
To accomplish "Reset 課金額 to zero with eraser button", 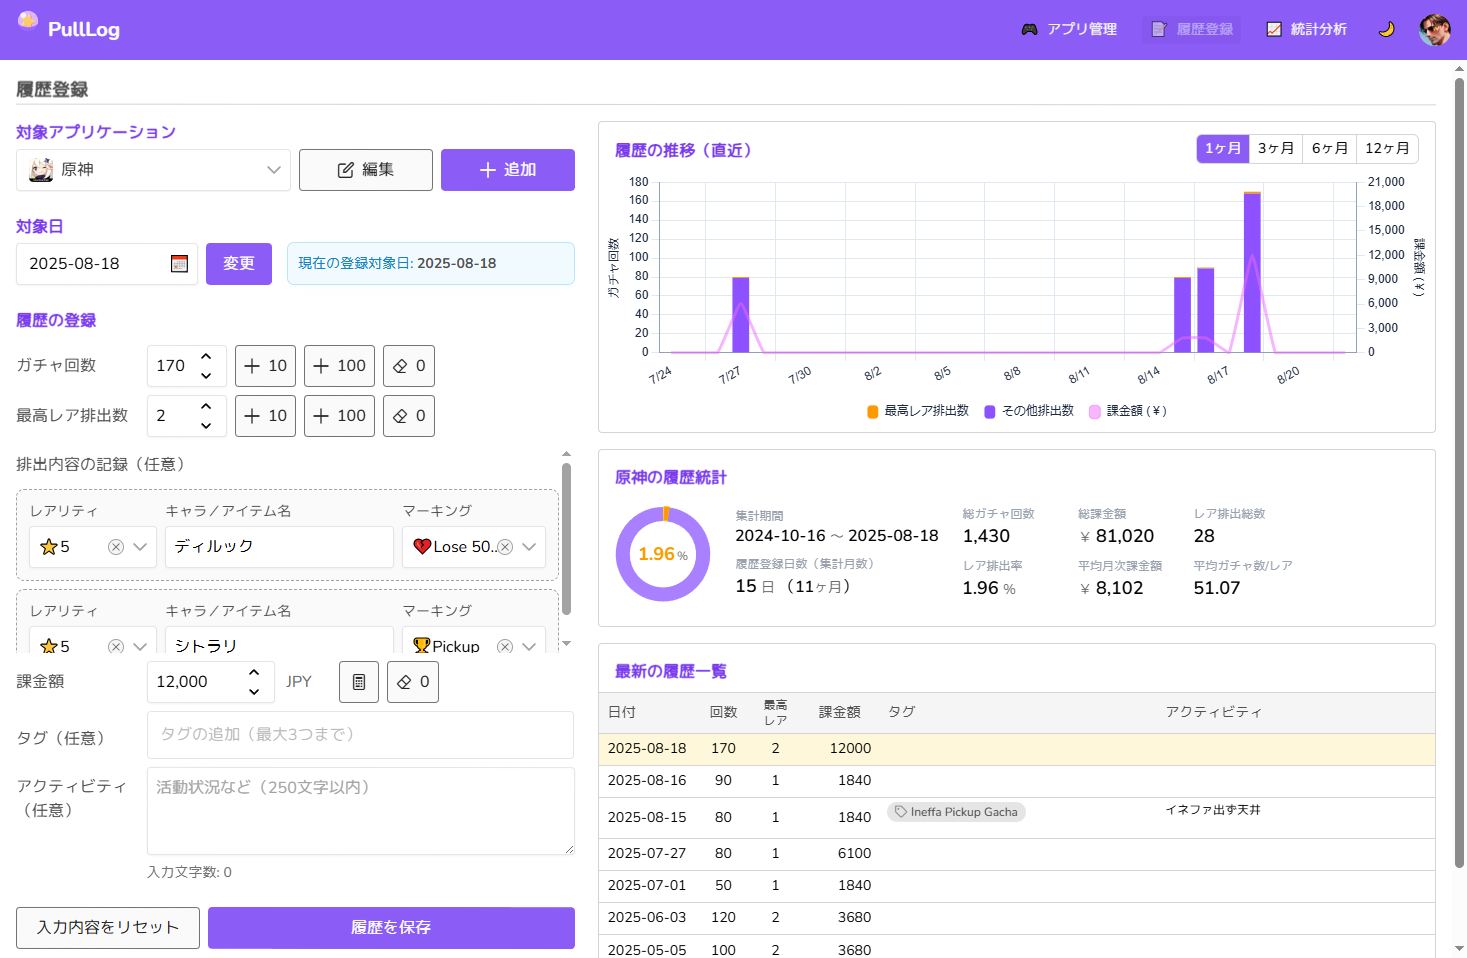I will [413, 682].
